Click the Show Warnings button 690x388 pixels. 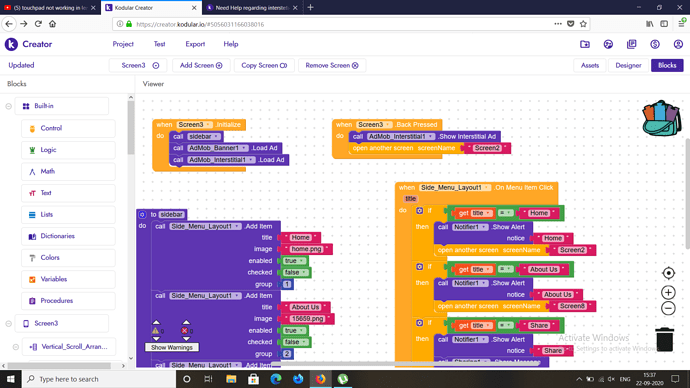point(172,348)
